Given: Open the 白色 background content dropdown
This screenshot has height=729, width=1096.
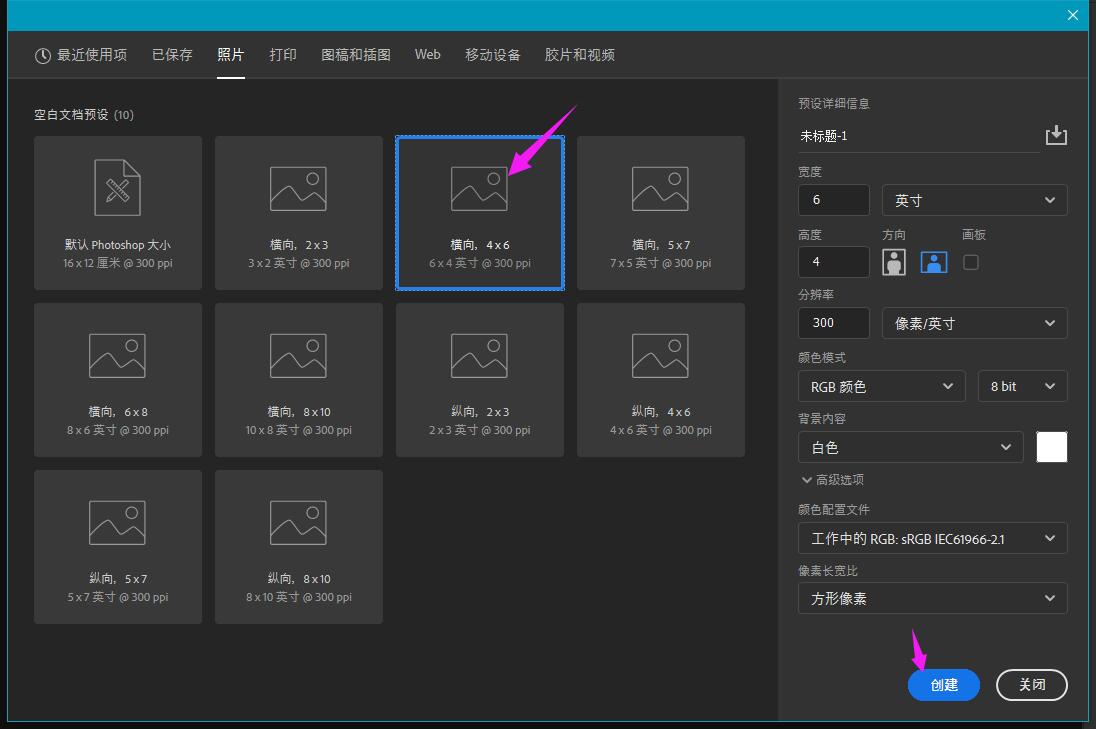Looking at the screenshot, I should [x=911, y=447].
